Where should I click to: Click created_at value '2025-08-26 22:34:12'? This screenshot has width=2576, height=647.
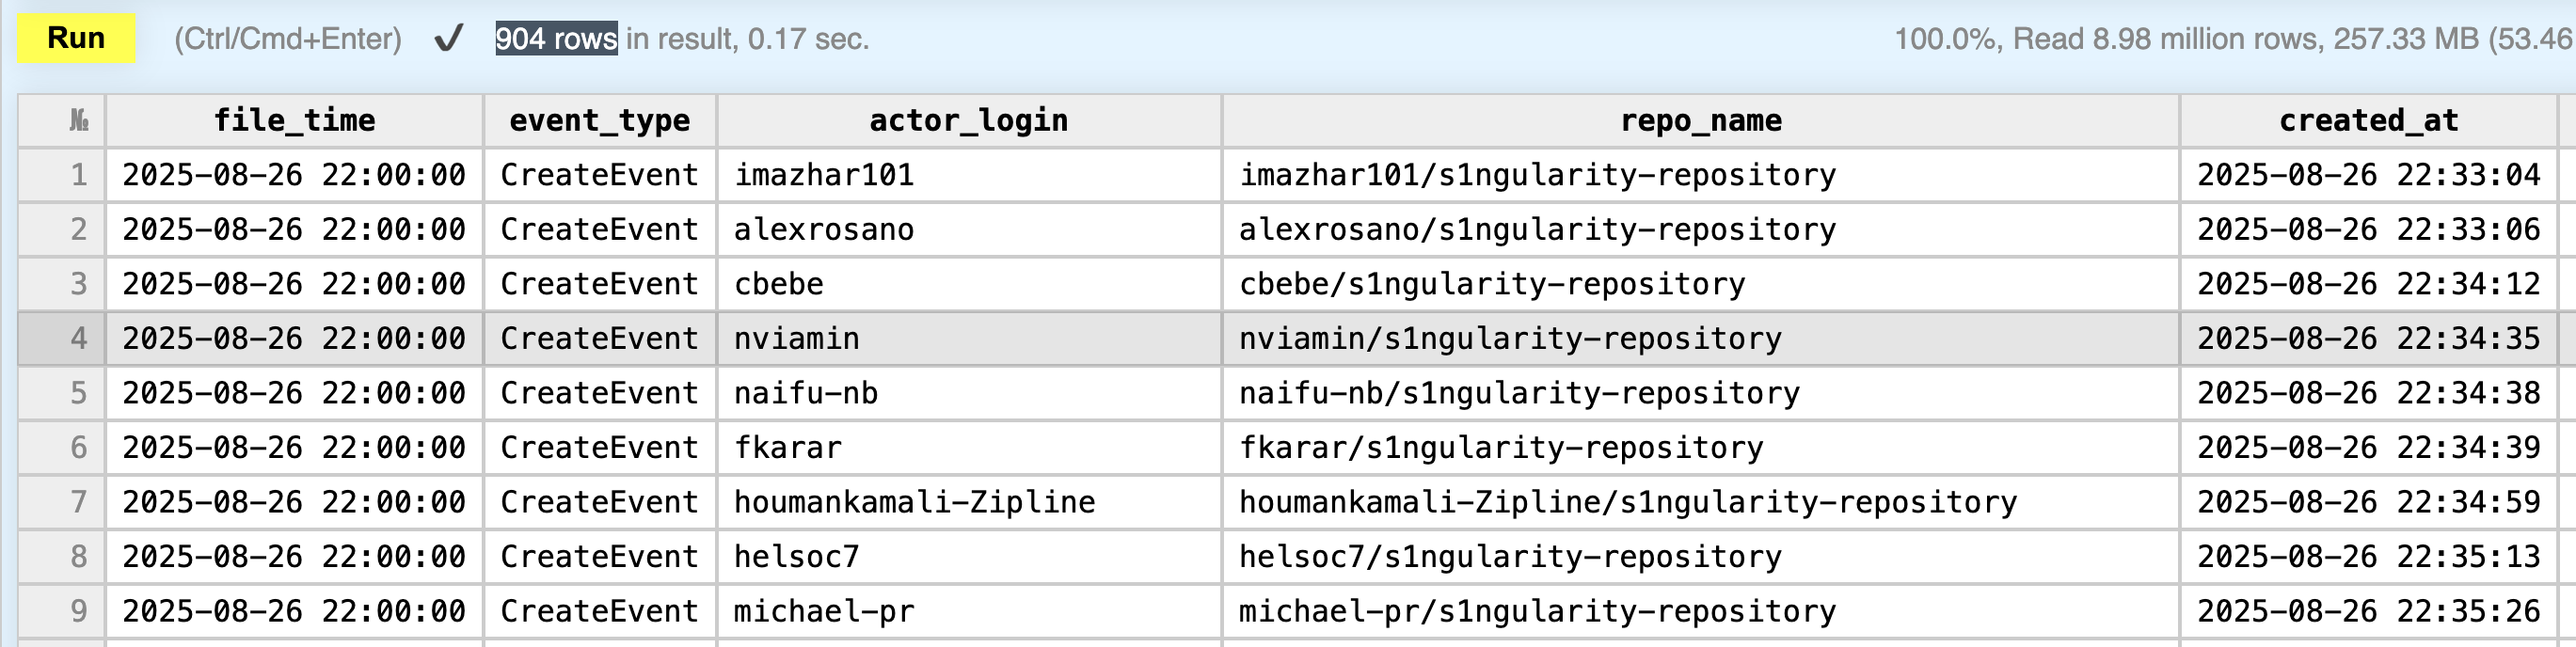(x=2369, y=284)
